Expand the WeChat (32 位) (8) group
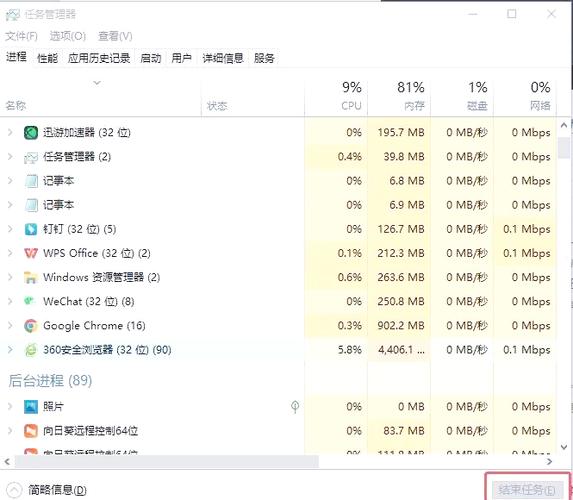Screen dimensions: 573x500 [x=10, y=302]
